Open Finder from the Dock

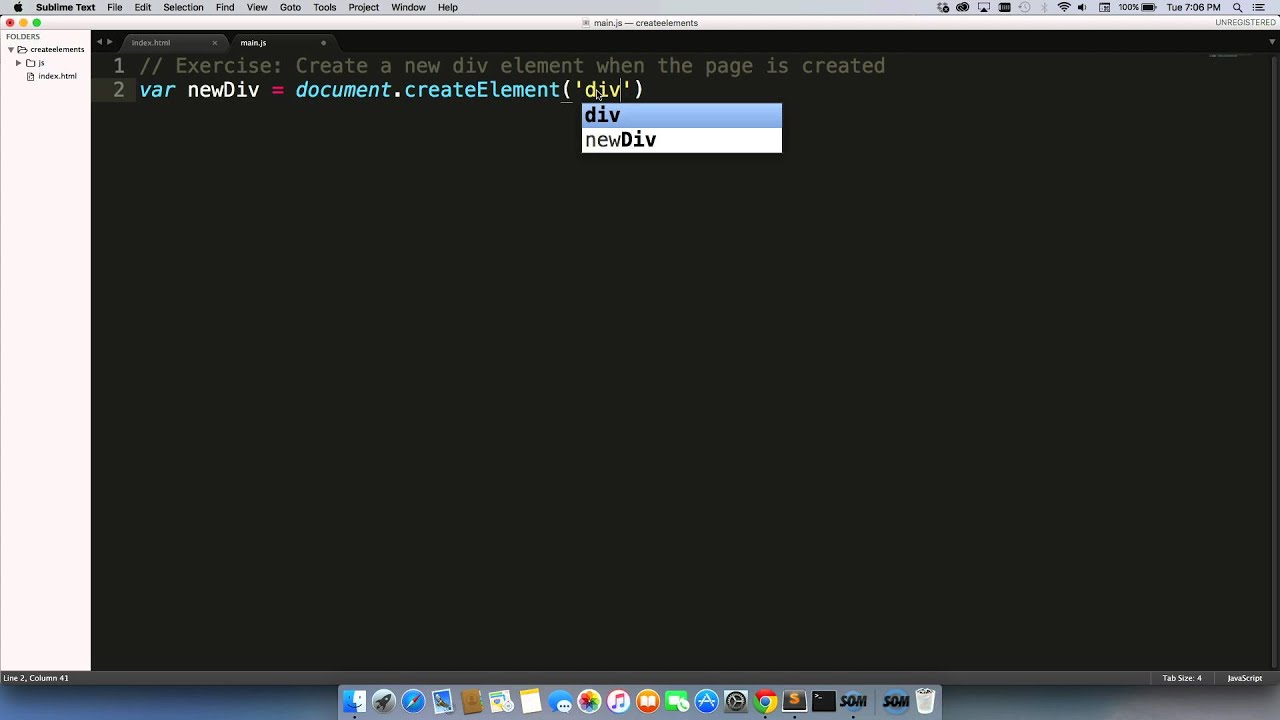coord(354,702)
